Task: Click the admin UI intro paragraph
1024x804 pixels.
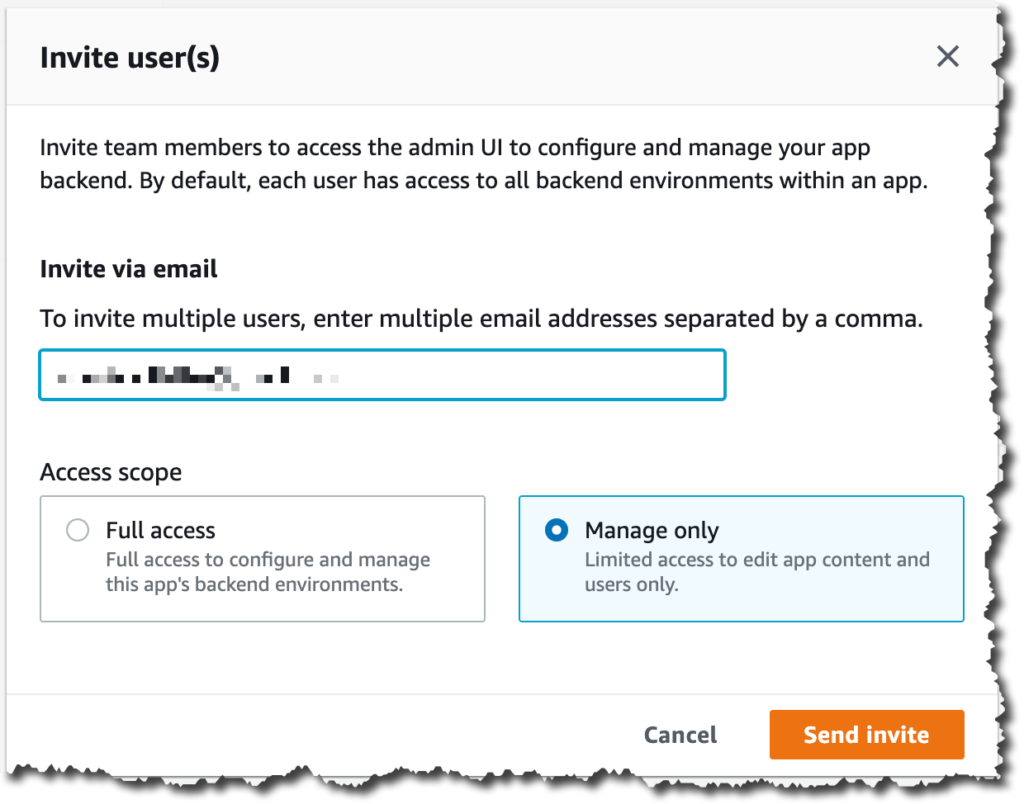Action: coord(484,164)
